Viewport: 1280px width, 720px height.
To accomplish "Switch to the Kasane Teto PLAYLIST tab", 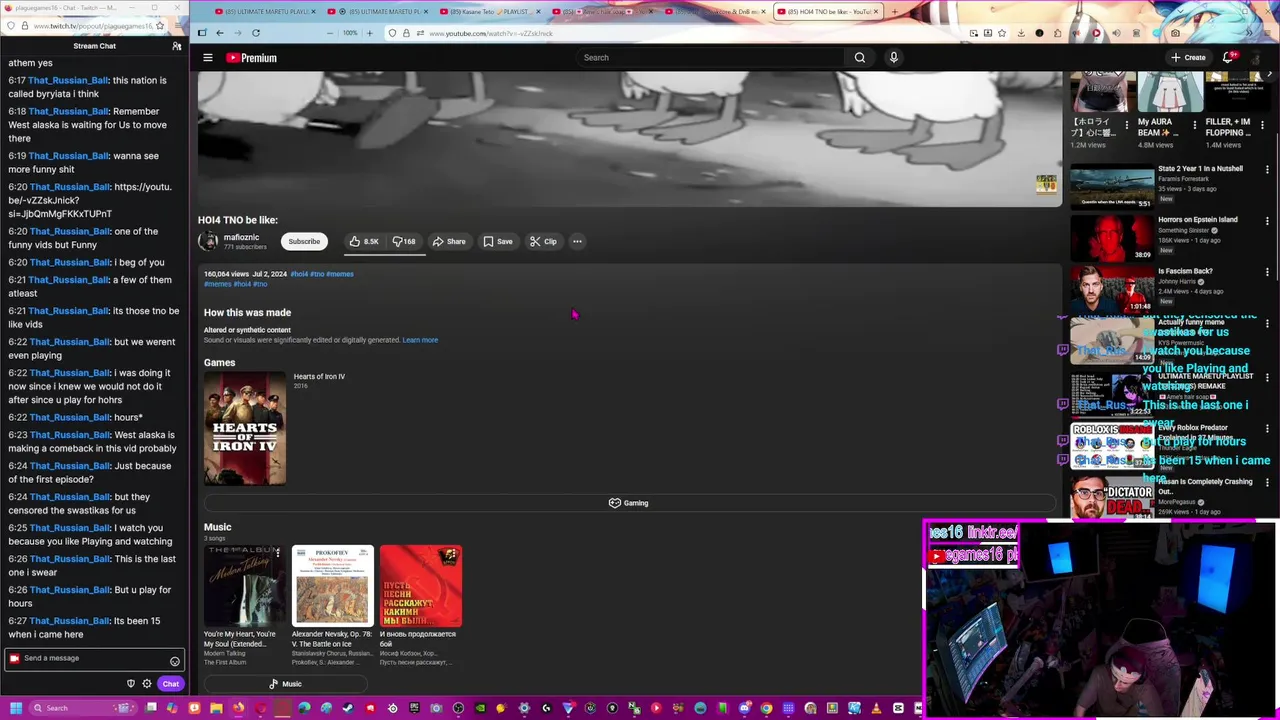I will pos(488,12).
